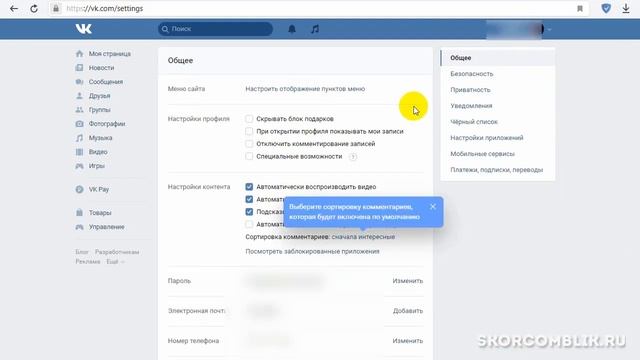Open Блог footer link
640x360 pixels.
click(82, 252)
